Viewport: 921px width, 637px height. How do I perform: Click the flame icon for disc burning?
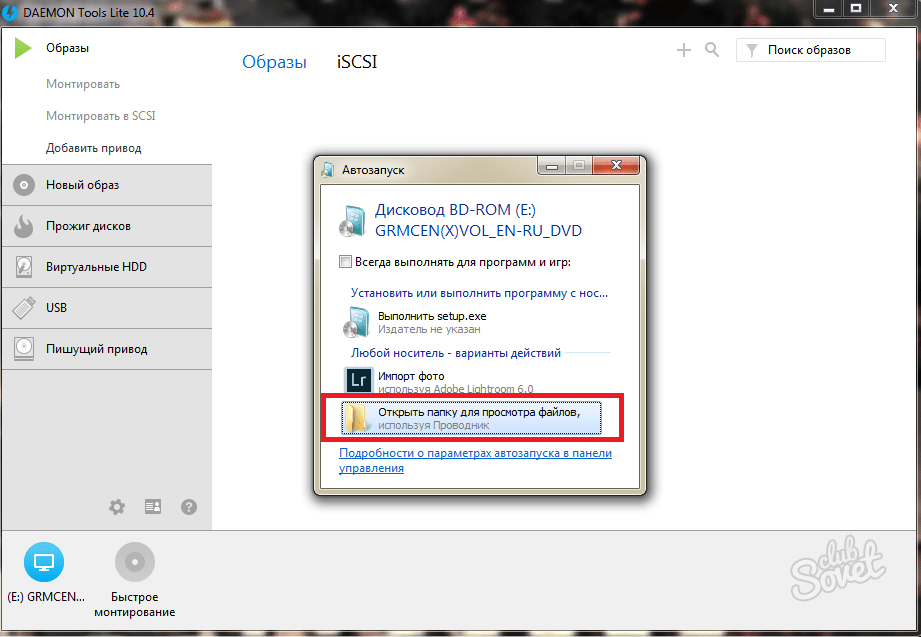point(23,226)
